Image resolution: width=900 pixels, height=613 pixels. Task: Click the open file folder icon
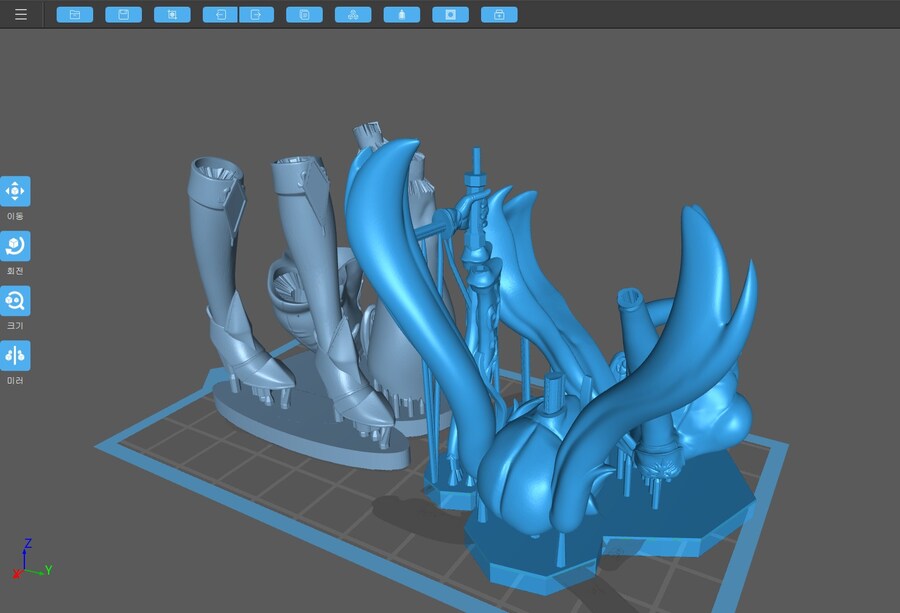pos(74,14)
